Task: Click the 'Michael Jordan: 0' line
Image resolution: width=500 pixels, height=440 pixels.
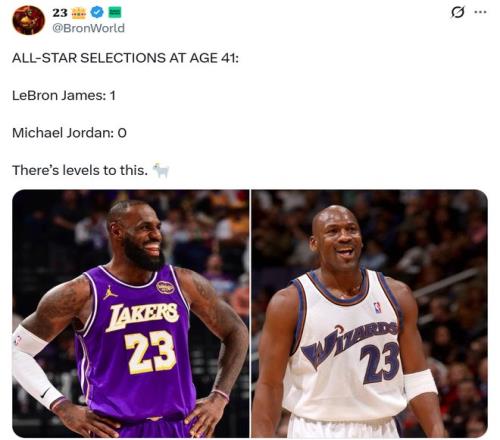Action: click(69, 133)
